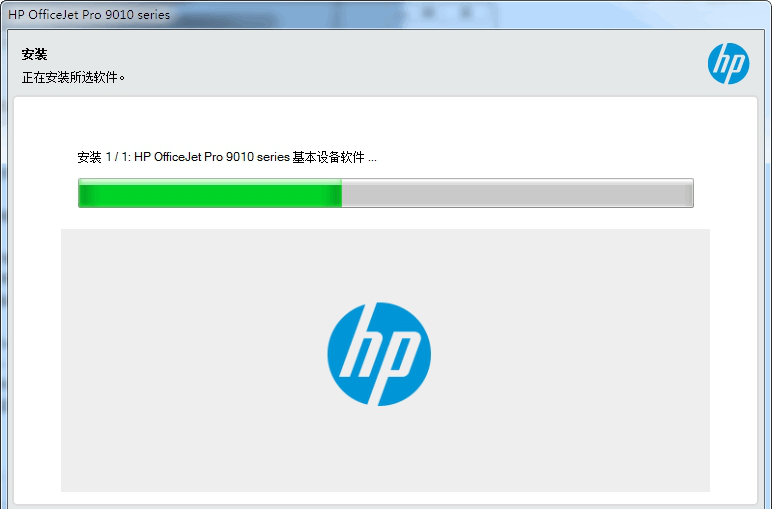772x529 pixels.
Task: Click the green installation progress bar
Action: point(386,193)
